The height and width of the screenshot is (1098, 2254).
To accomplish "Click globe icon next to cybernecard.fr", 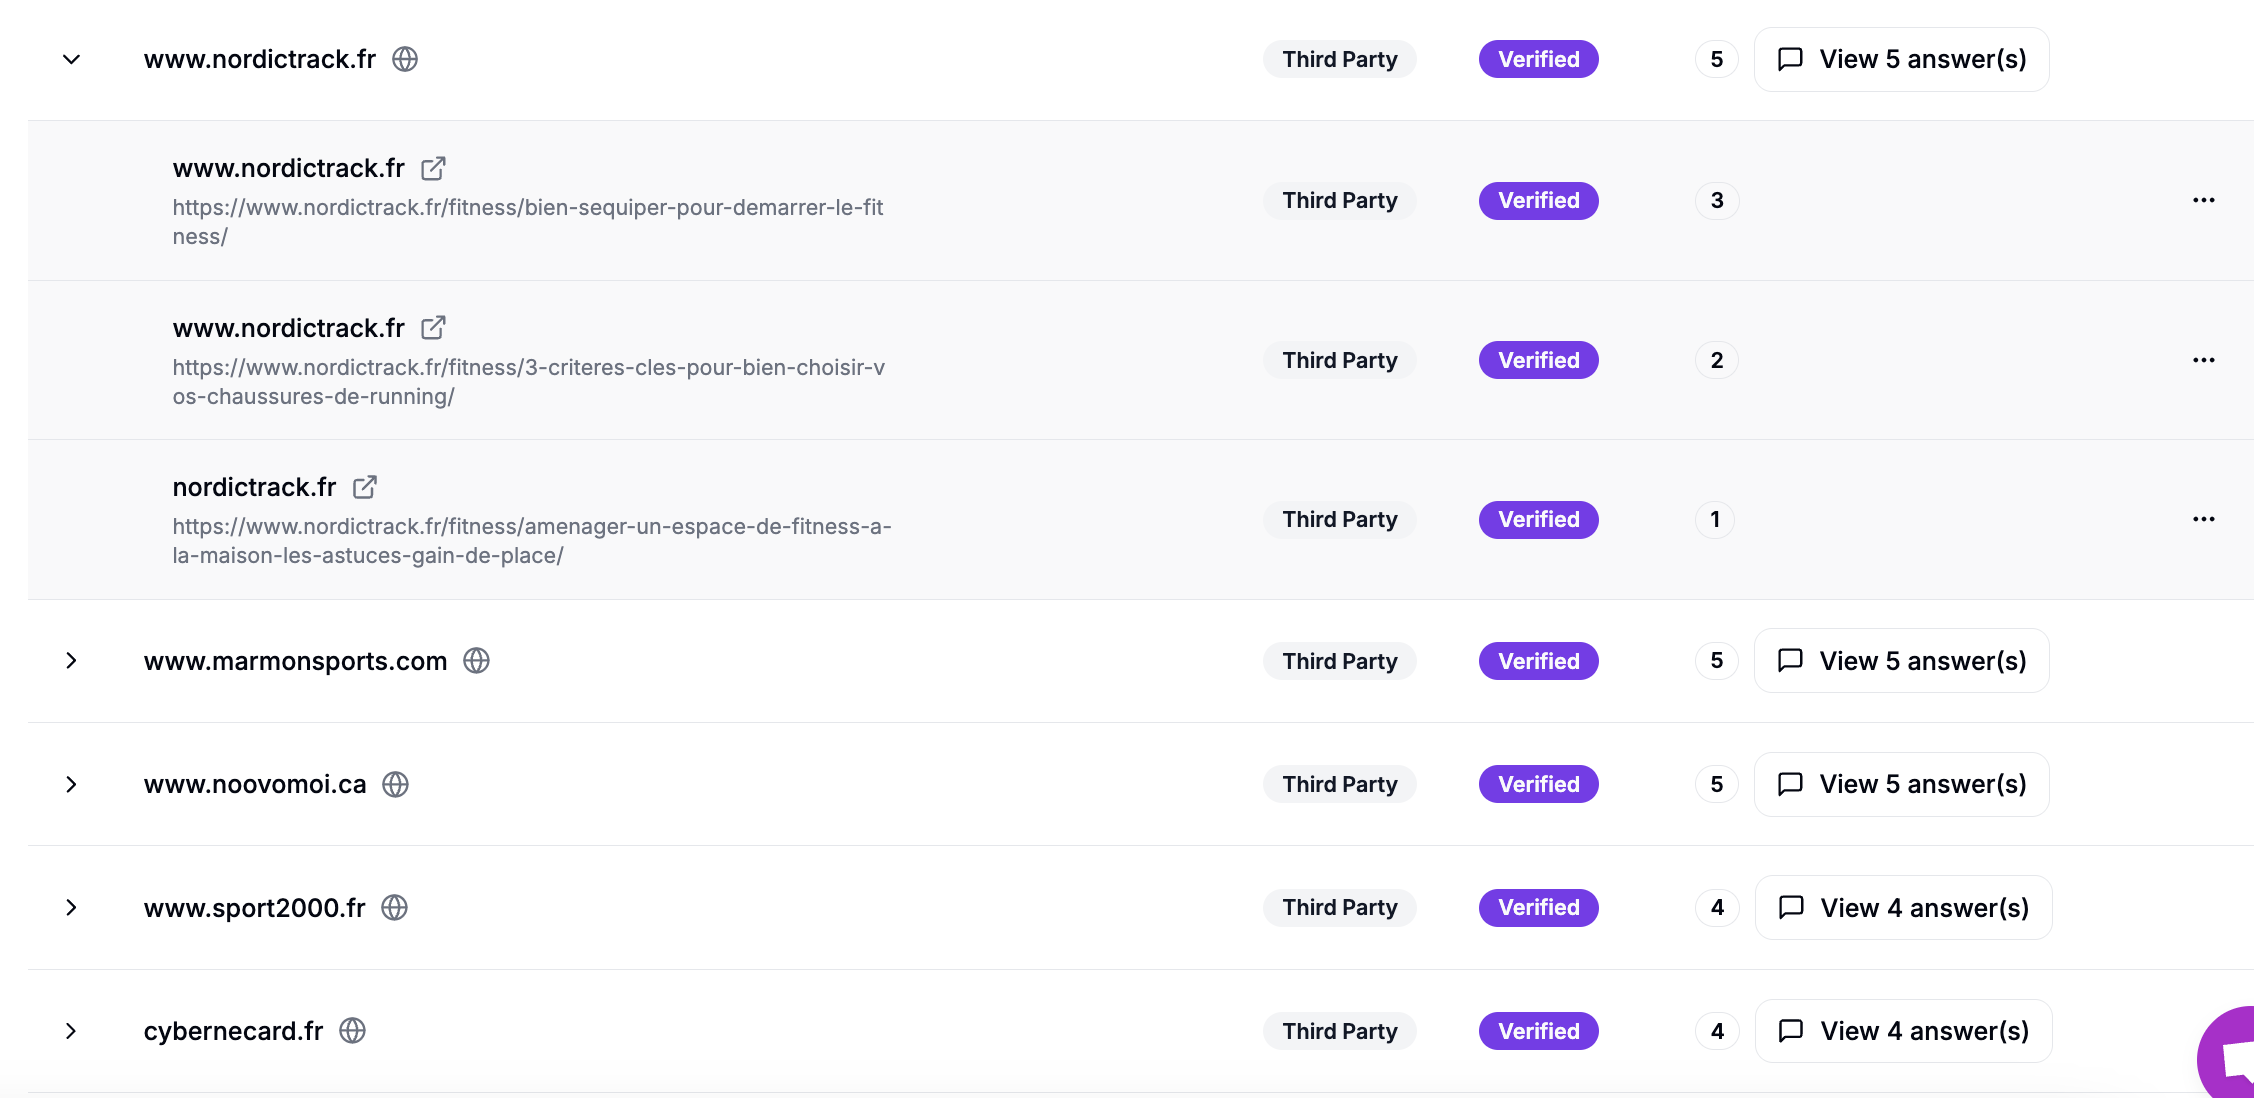I will (352, 1031).
